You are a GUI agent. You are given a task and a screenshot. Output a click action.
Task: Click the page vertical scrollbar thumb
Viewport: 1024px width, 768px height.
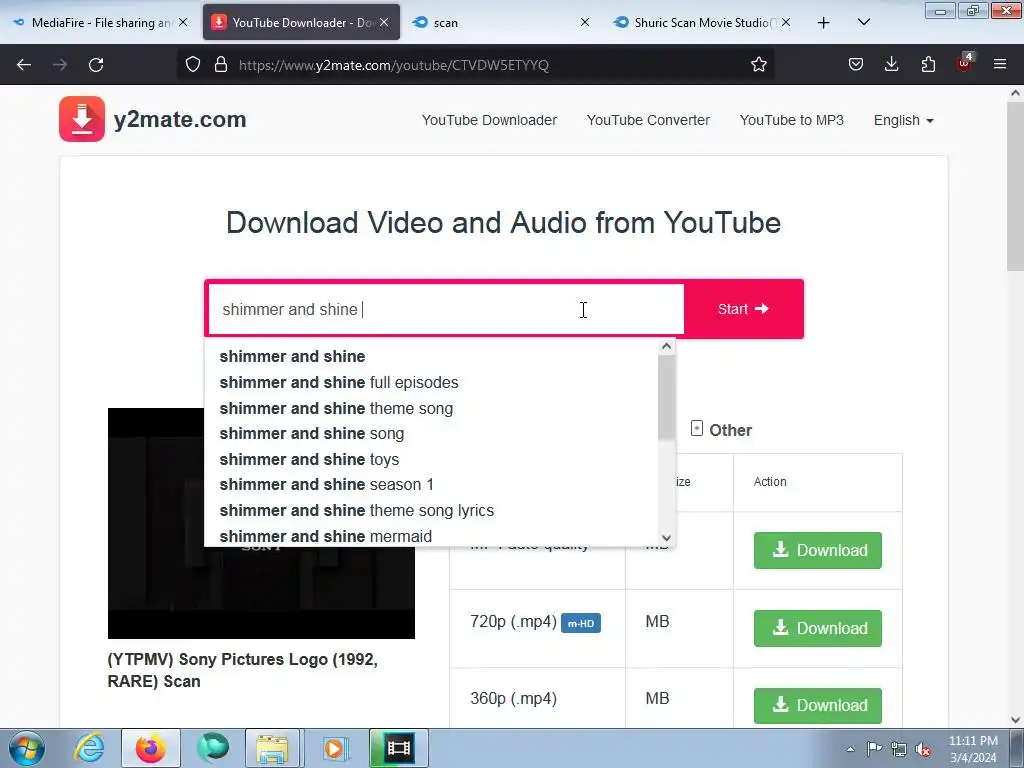point(1015,185)
